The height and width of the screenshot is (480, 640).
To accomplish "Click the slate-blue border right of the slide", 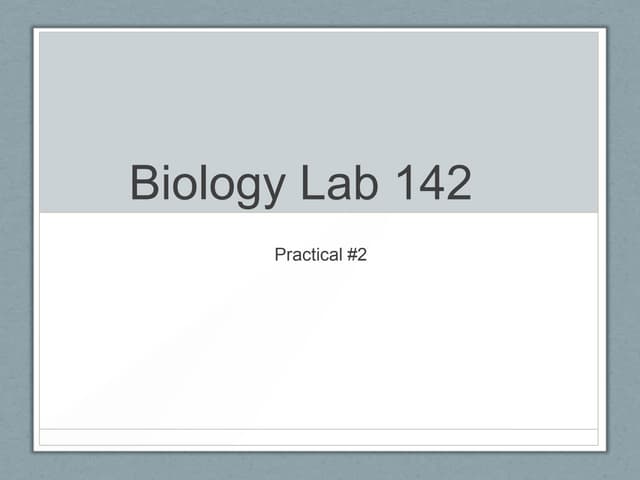I will point(622,240).
